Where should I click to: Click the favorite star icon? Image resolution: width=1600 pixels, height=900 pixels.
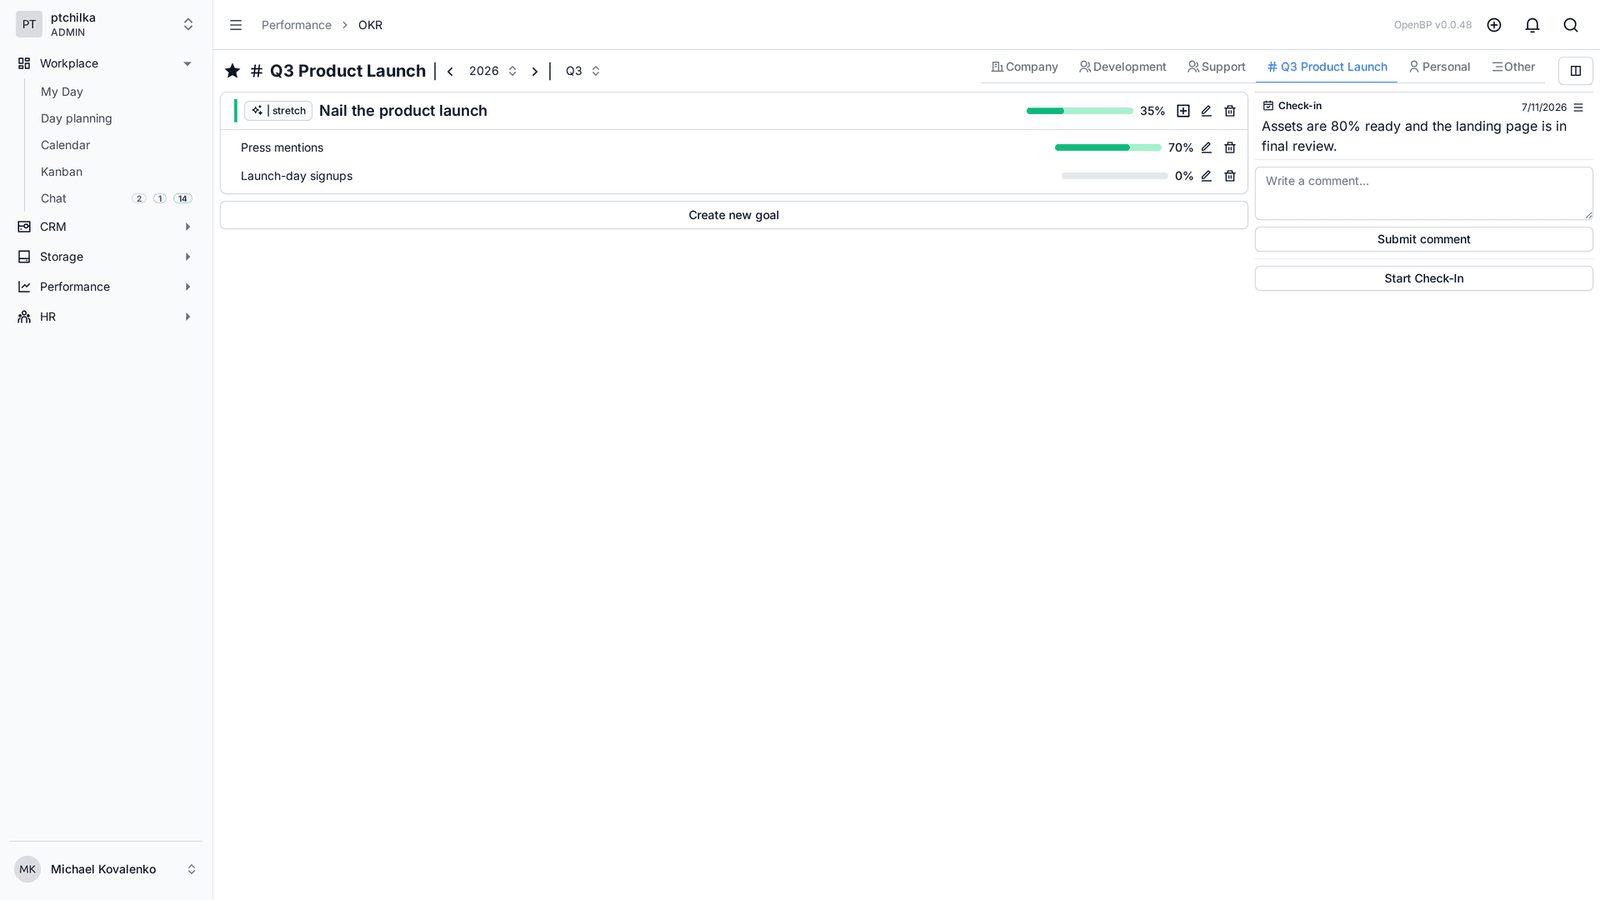pyautogui.click(x=232, y=71)
